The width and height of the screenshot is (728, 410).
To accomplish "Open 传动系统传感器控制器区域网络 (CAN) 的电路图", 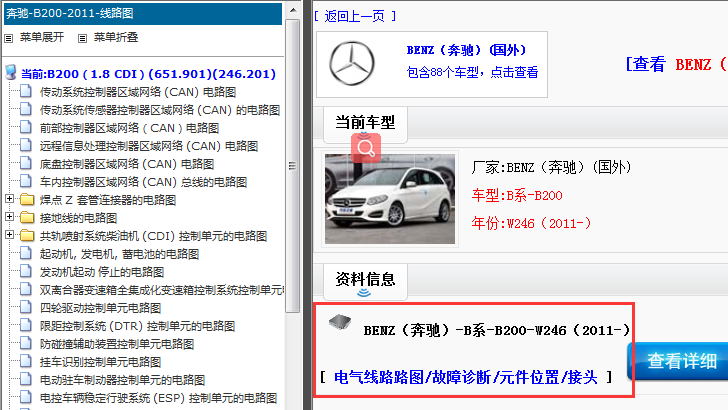I will click(x=160, y=110).
